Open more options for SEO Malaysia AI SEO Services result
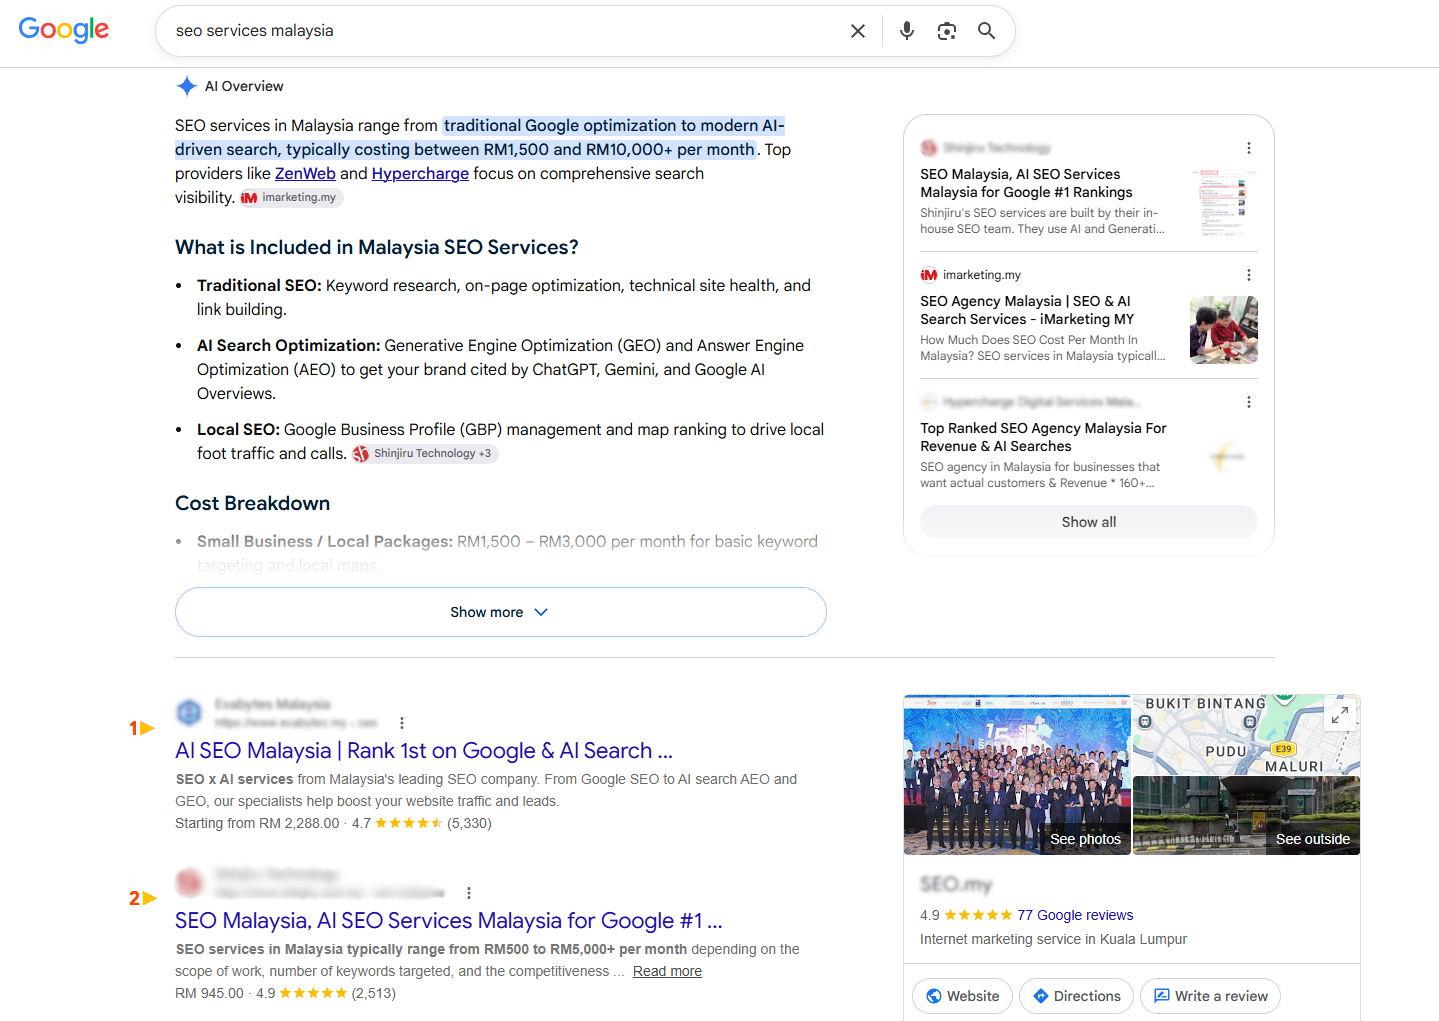This screenshot has width=1439, height=1021. tap(469, 893)
